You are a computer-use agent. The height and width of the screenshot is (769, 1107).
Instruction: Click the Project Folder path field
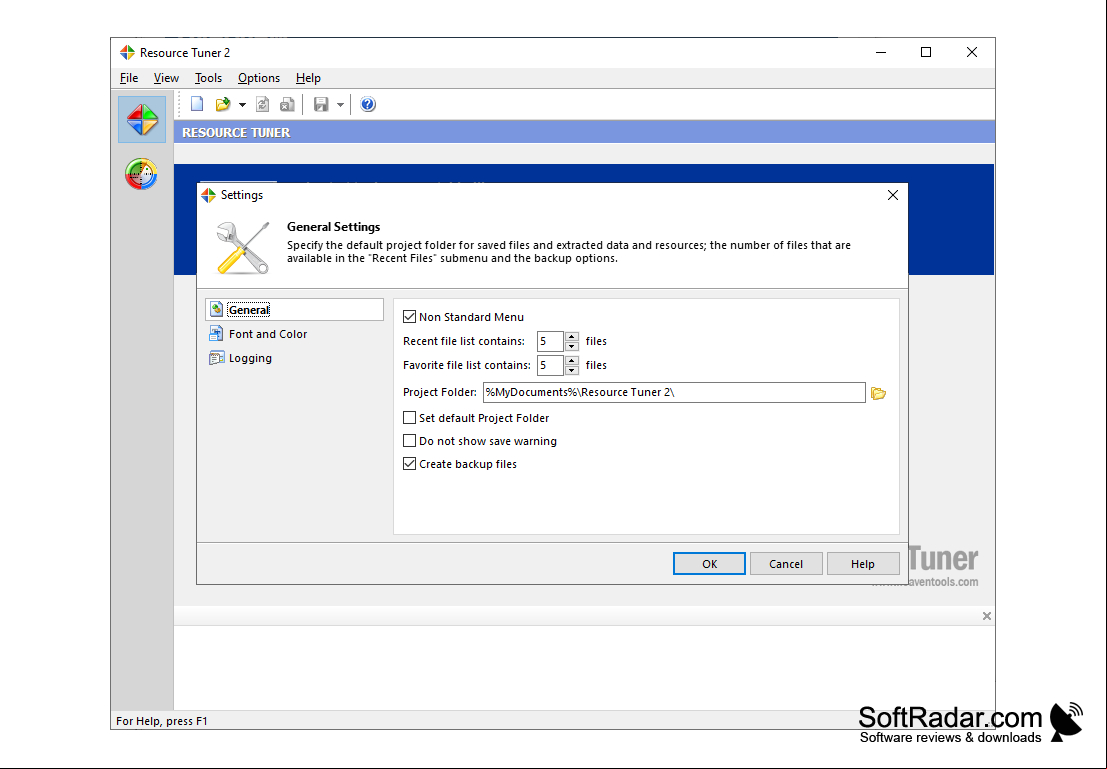[x=674, y=393]
